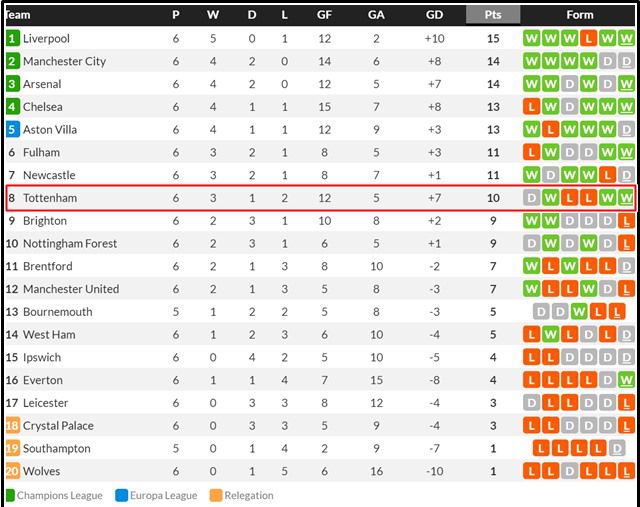This screenshot has height=507, width=640.
Task: Select the Tottenham team name
Action: (50, 198)
